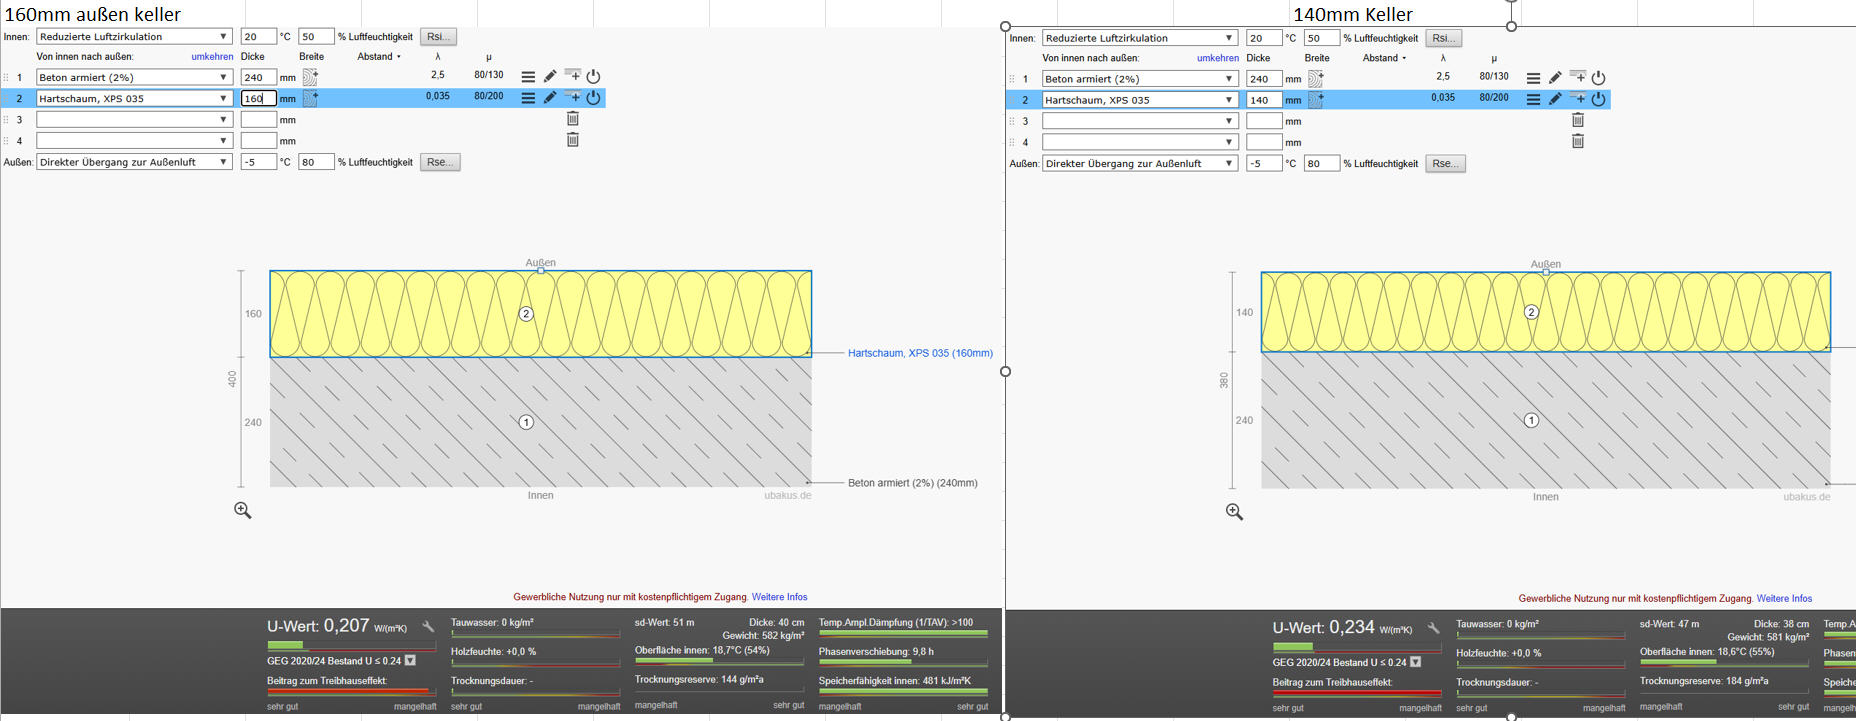The width and height of the screenshot is (1856, 721).
Task: Open the Innen 'Reduzierte Luftzirkulation' dropdown in left panel
Action: pyautogui.click(x=134, y=37)
